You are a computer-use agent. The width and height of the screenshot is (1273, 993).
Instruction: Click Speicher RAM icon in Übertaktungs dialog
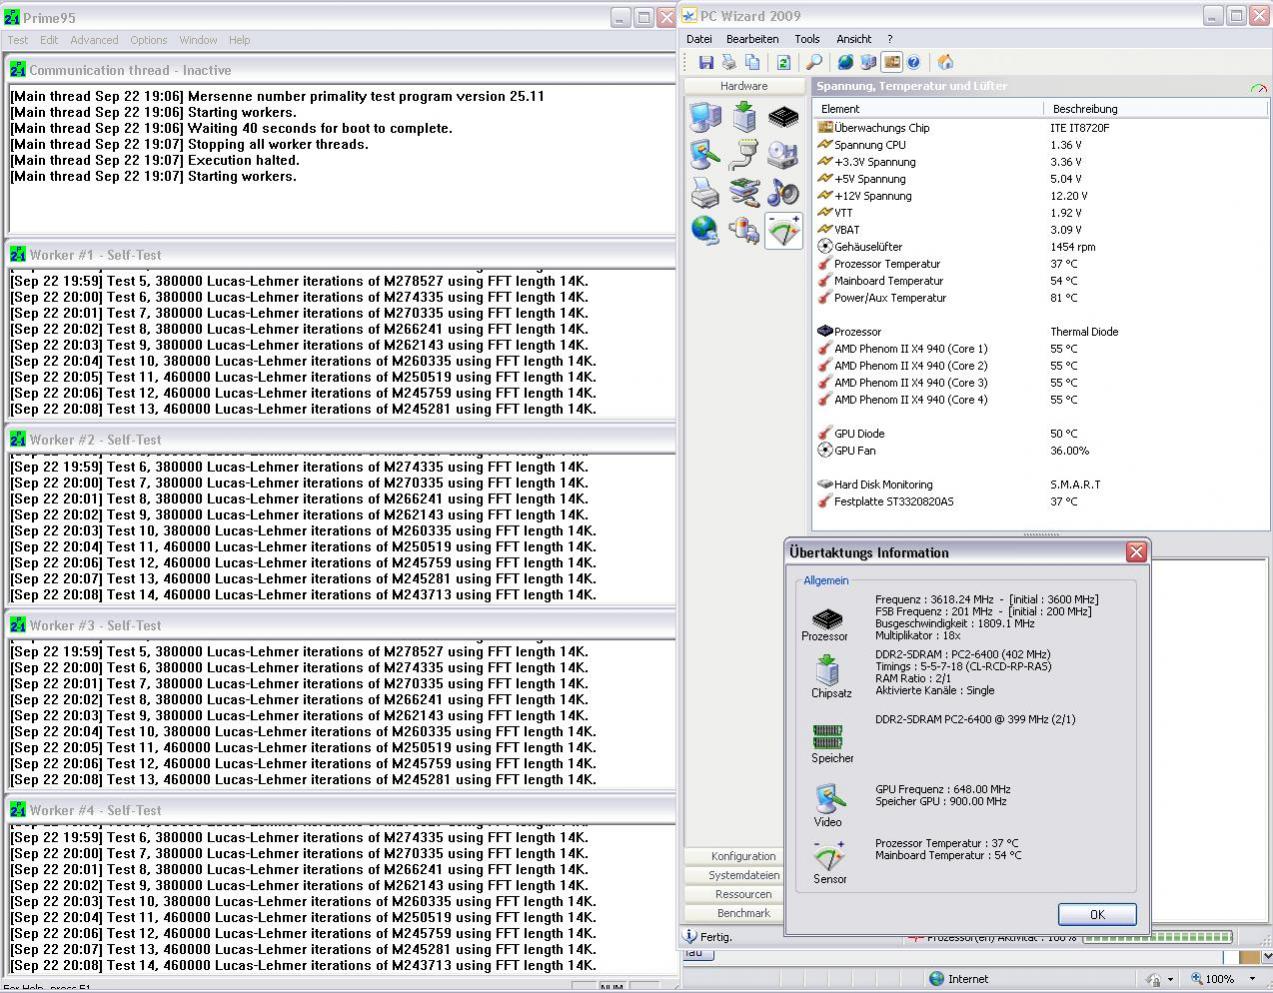828,737
